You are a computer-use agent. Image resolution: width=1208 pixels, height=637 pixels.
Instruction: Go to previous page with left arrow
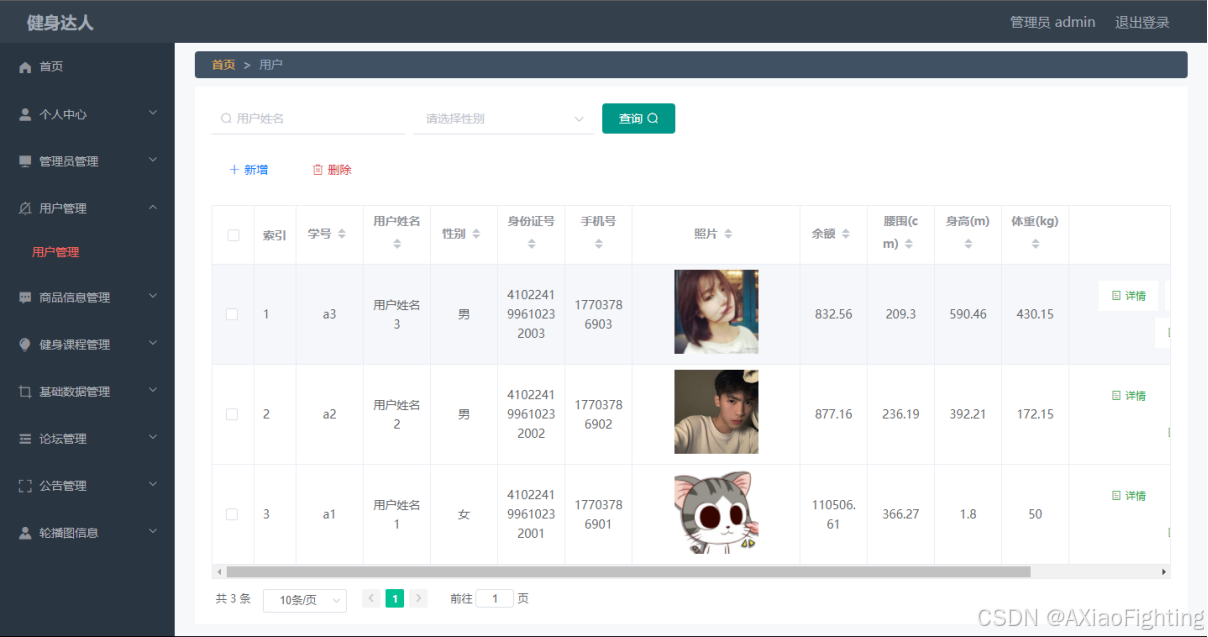pos(371,598)
